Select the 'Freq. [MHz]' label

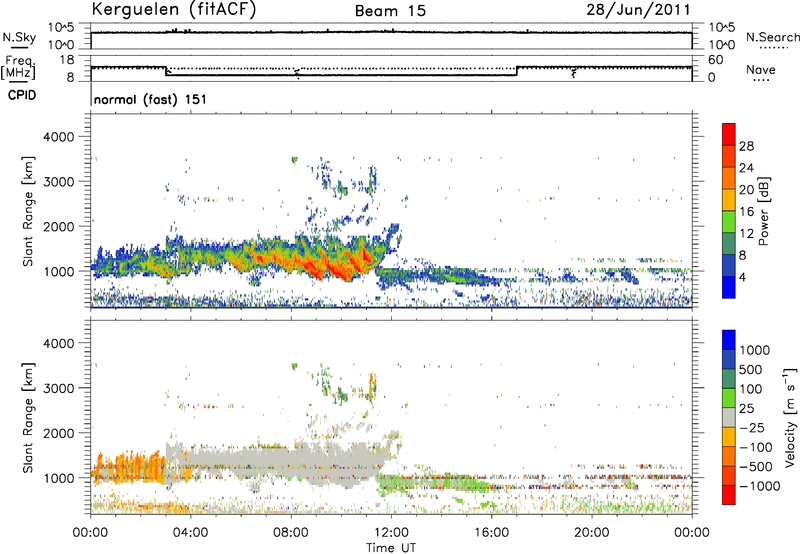(x=19, y=67)
